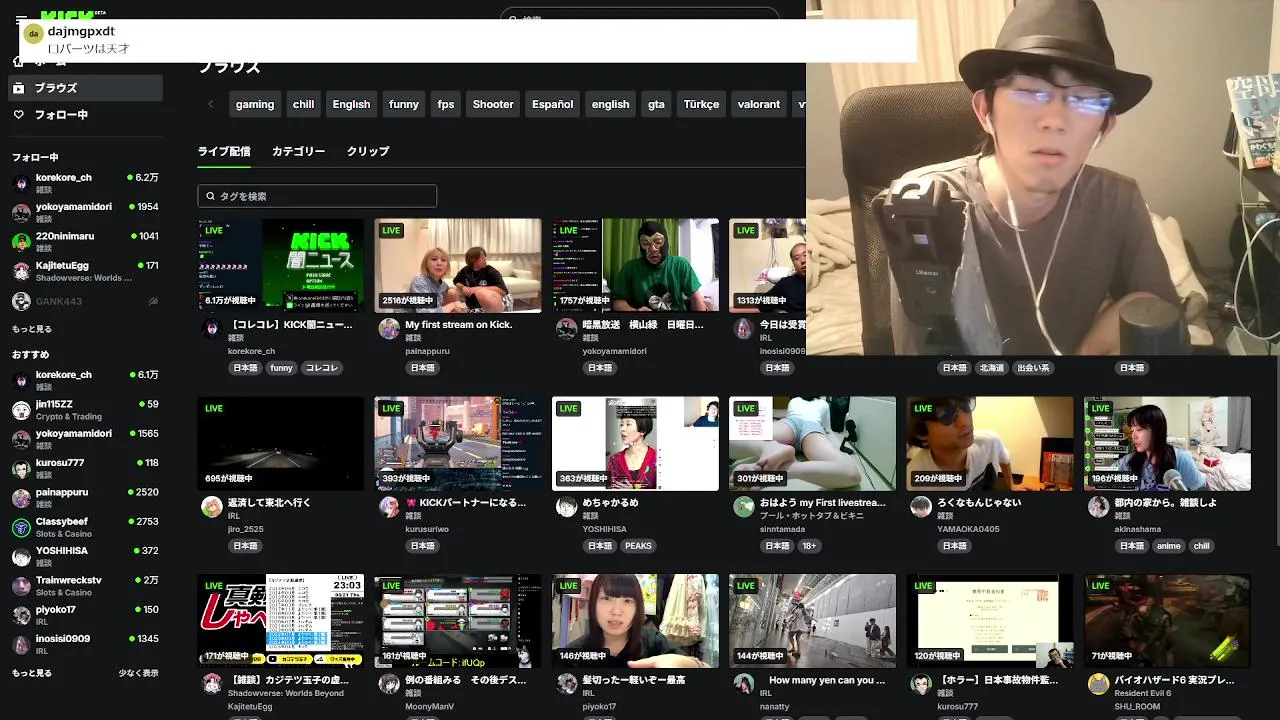
Task: Expand followed channels with もっと見る
Action: 31,329
